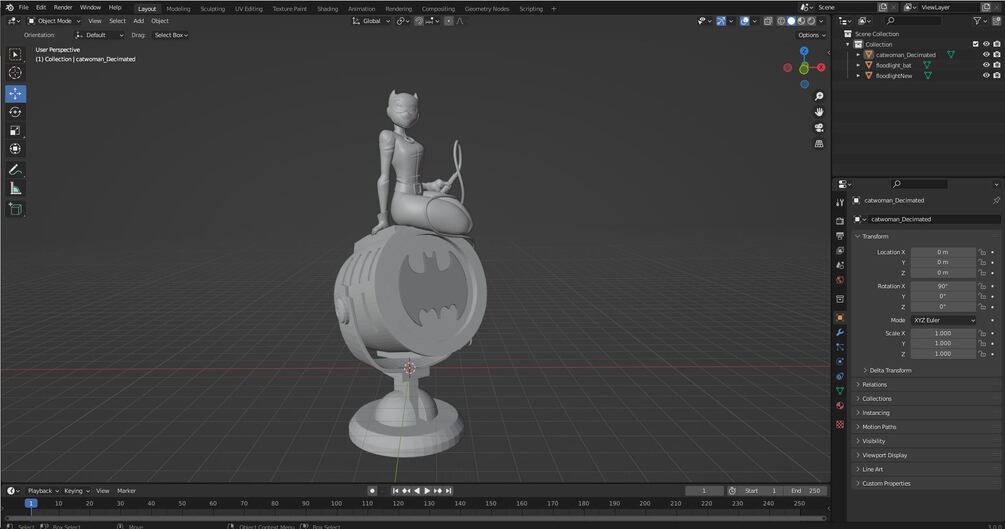Open the Physics properties tab
This screenshot has height=529, width=1005.
[840, 362]
